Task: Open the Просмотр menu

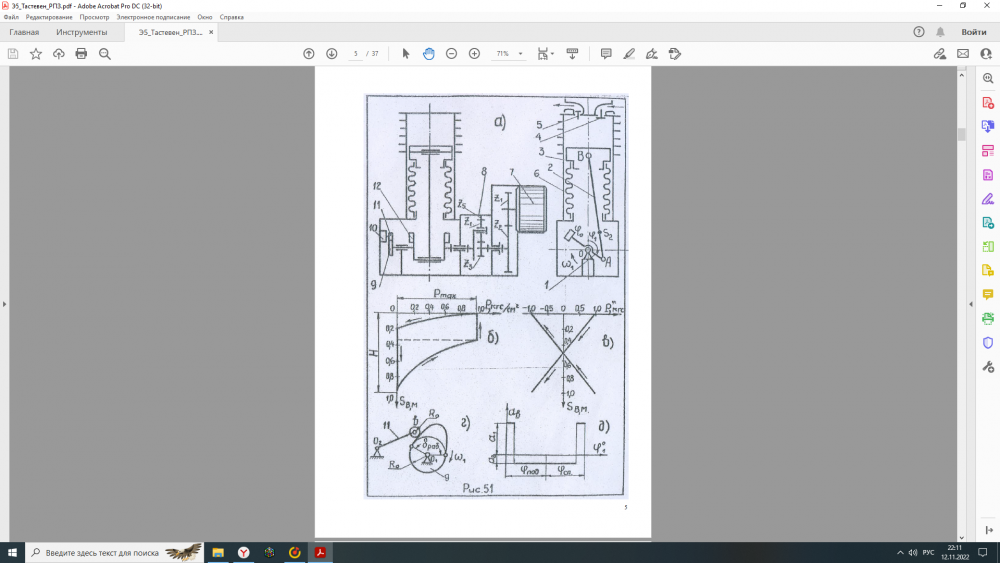Action: point(94,17)
